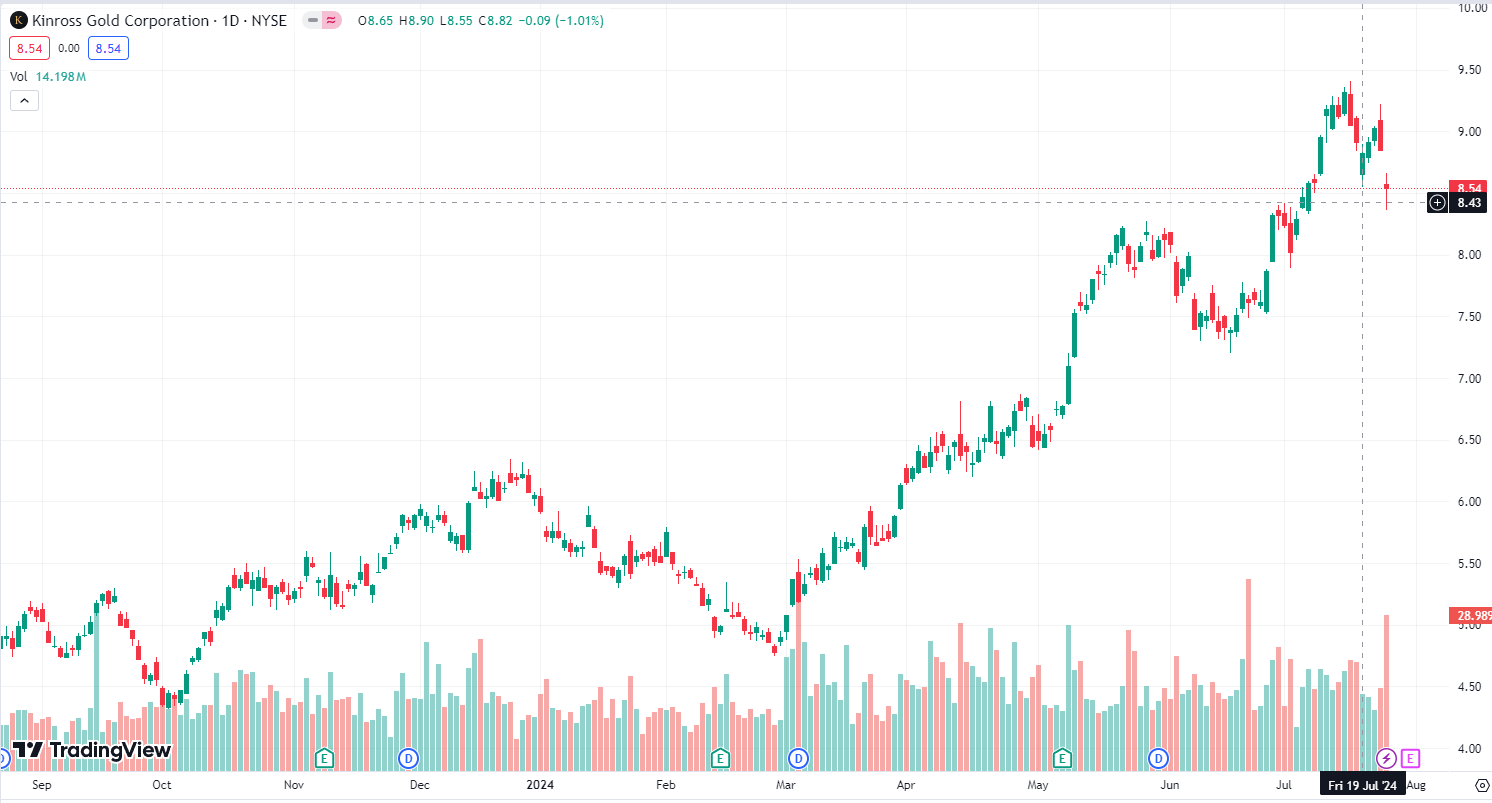1492x803 pixels.
Task: Click the purple lightning bolt event icon
Action: coord(1386,758)
